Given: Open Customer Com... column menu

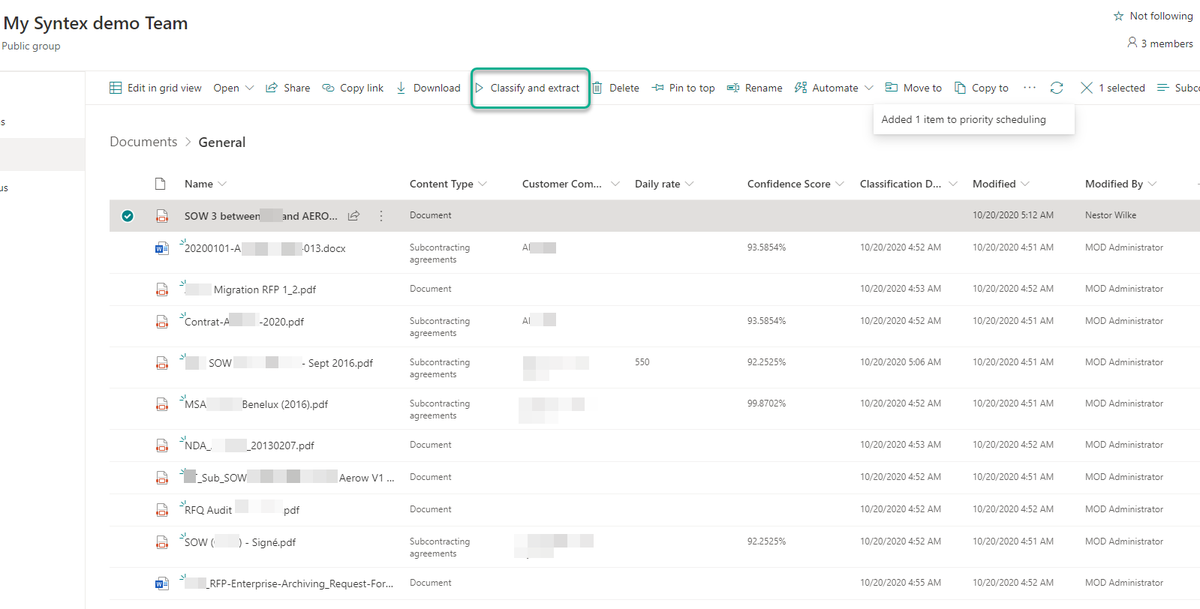Looking at the screenshot, I should pyautogui.click(x=571, y=184).
